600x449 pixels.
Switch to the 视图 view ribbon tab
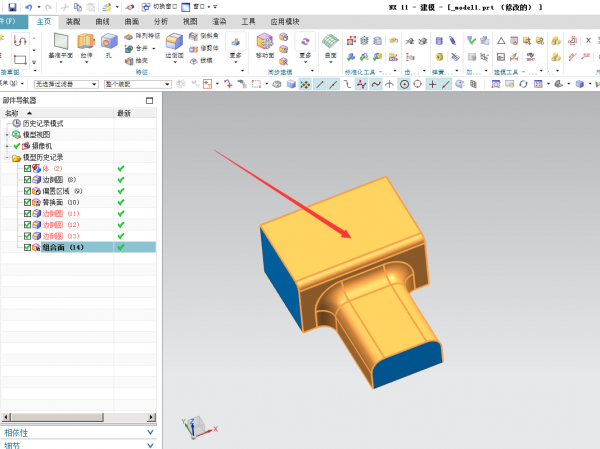point(190,22)
